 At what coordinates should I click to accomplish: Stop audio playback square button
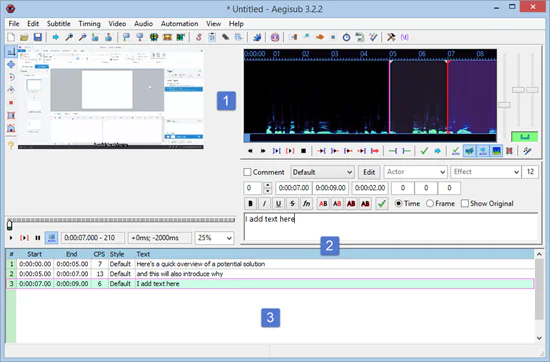click(303, 151)
